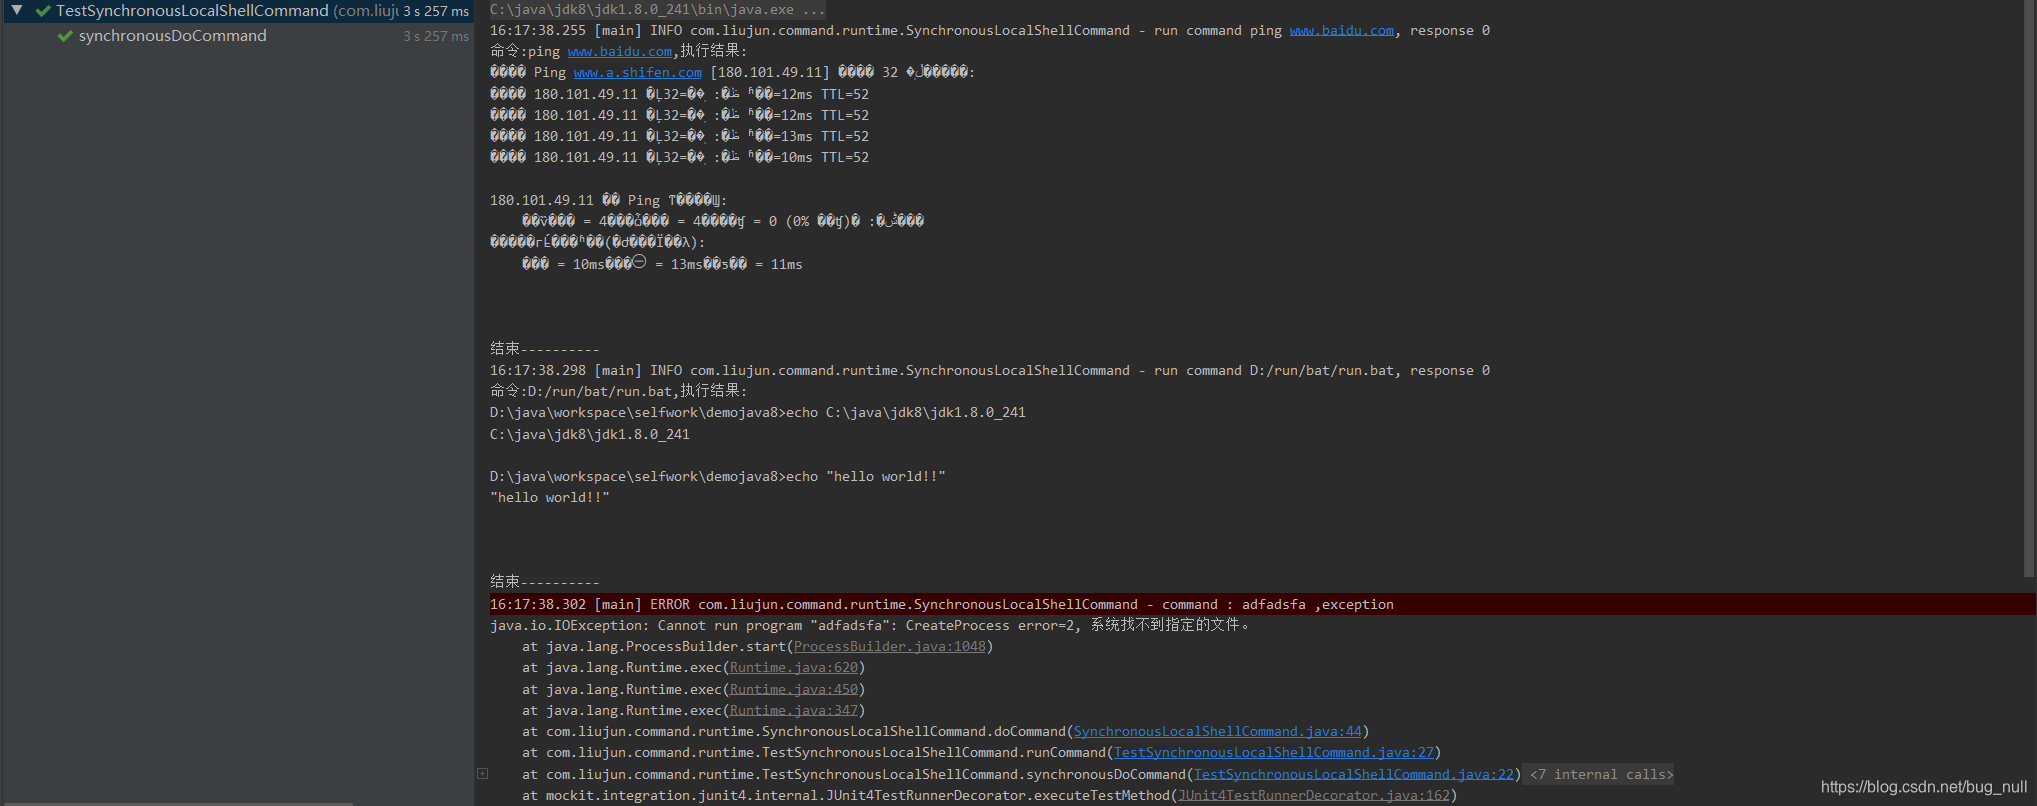Click 'C:\java\jdk8\jdk1.8.0_241' output line
The height and width of the screenshot is (806, 2037).
[589, 435]
